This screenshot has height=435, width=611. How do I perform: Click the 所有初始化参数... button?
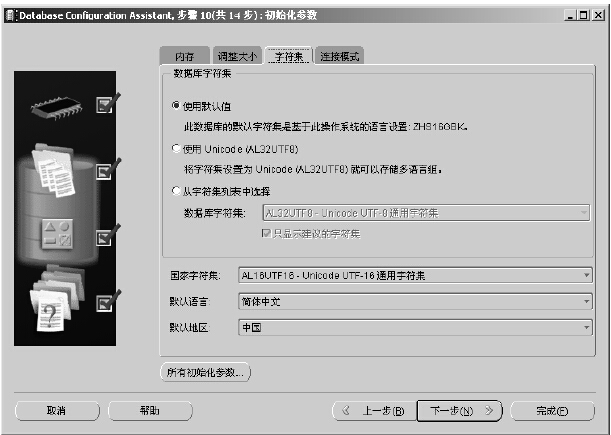click(x=205, y=372)
